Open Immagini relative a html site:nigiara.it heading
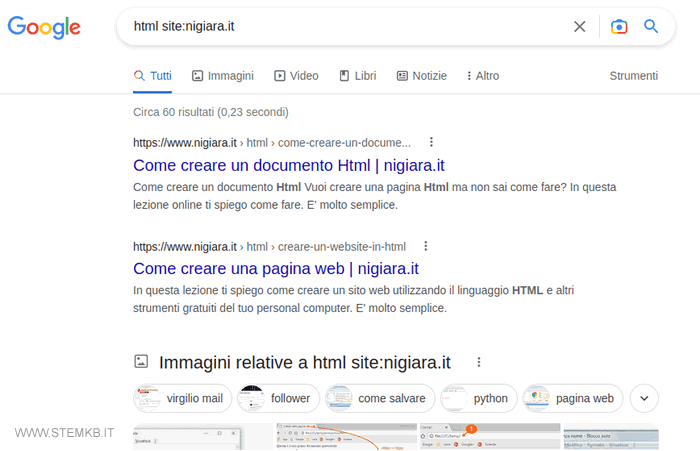 pos(304,363)
